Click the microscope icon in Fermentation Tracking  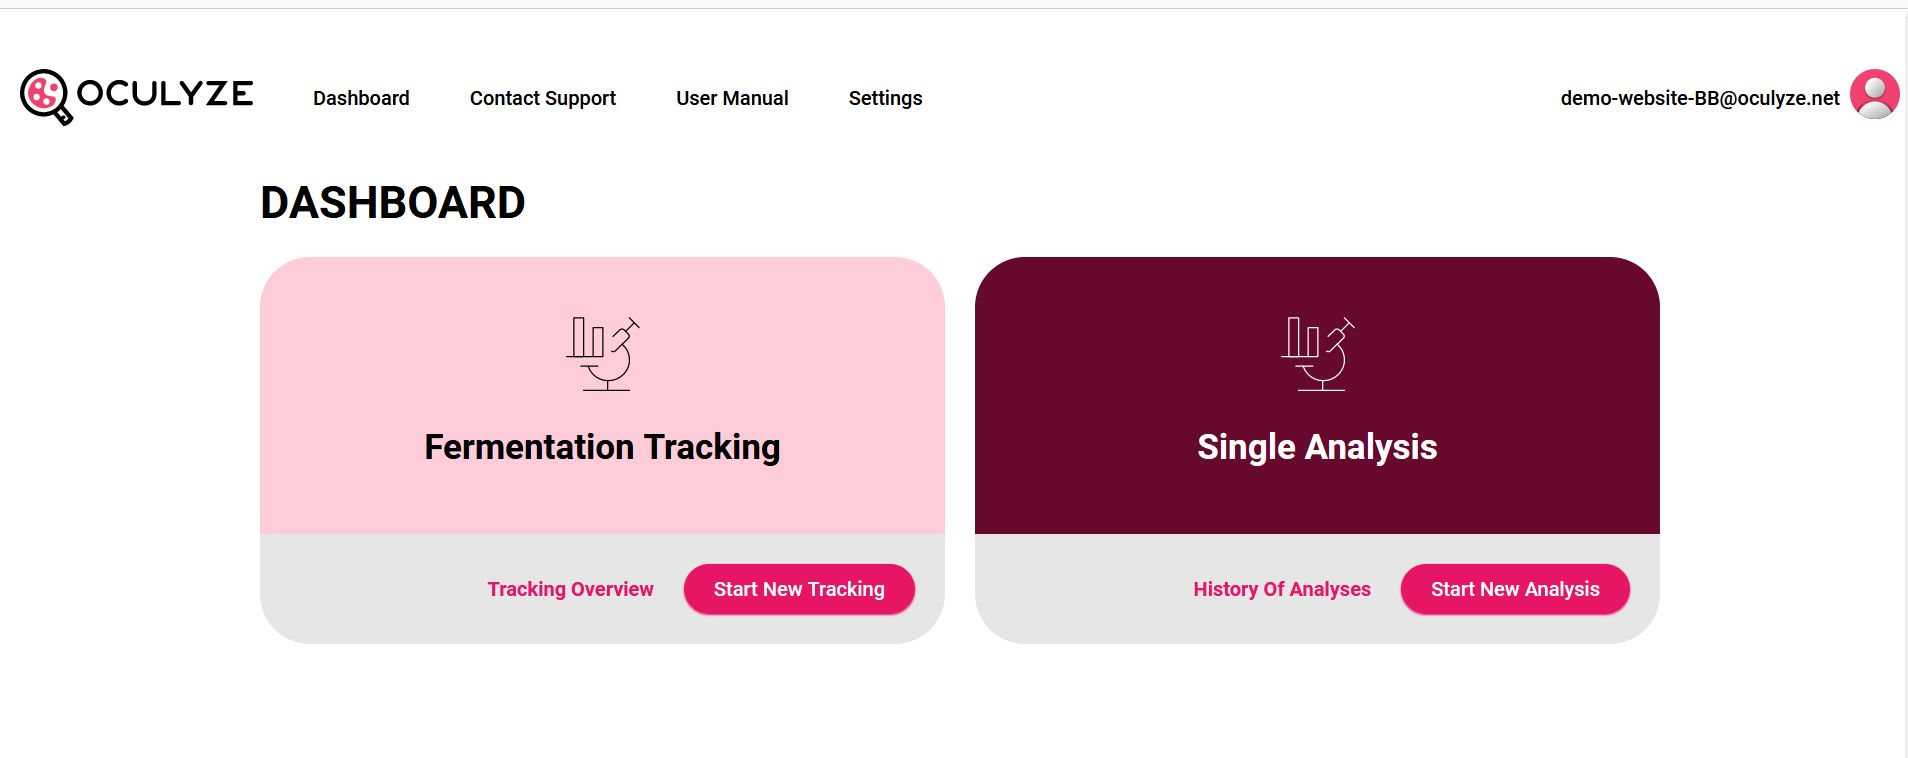coord(603,353)
